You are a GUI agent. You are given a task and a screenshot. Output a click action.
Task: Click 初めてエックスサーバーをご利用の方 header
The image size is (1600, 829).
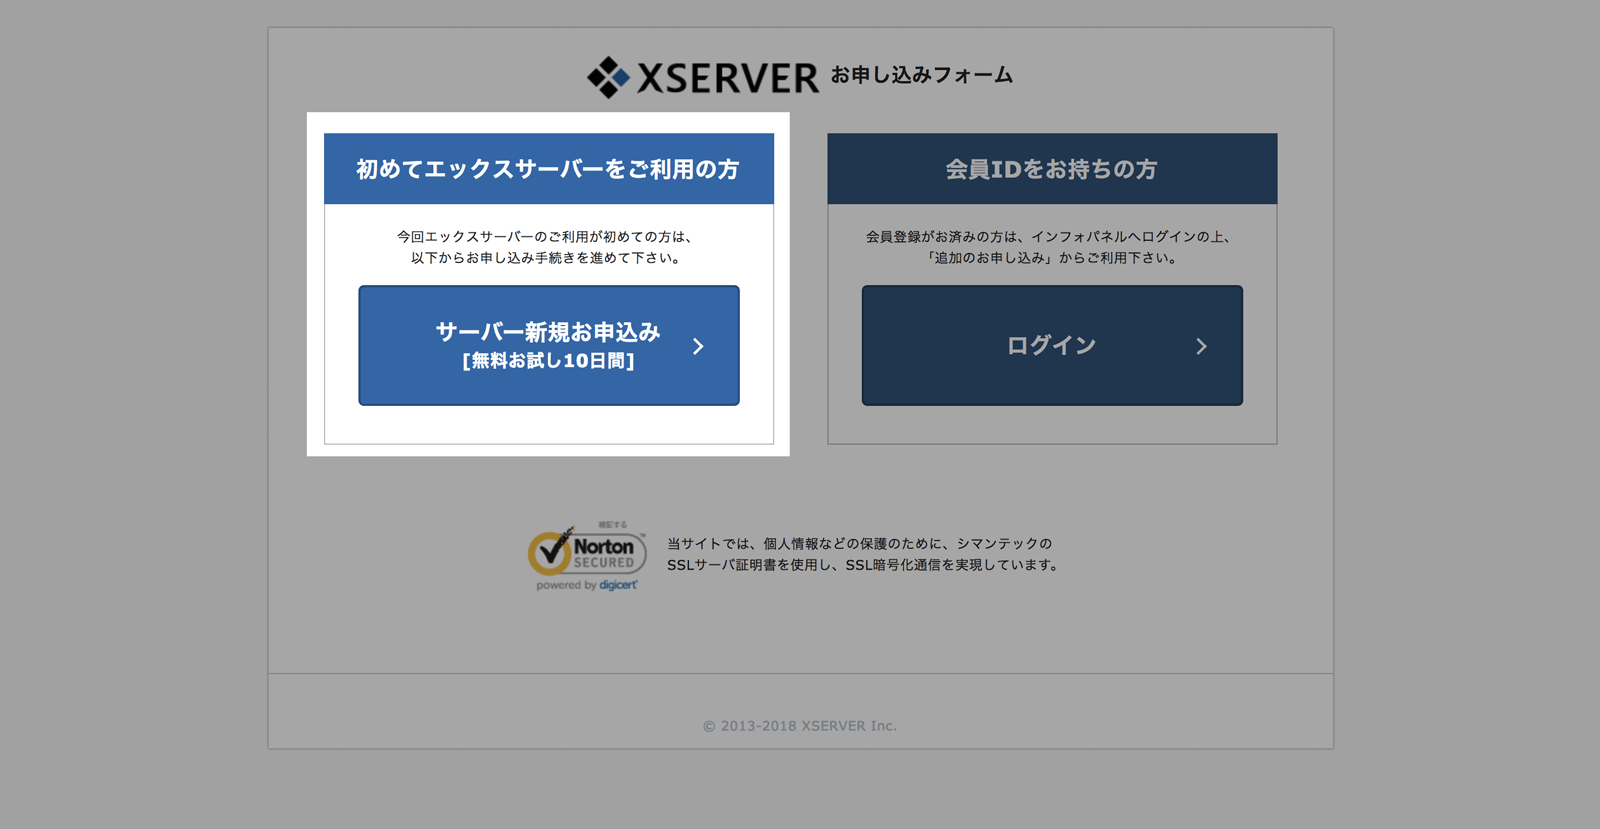pyautogui.click(x=549, y=169)
